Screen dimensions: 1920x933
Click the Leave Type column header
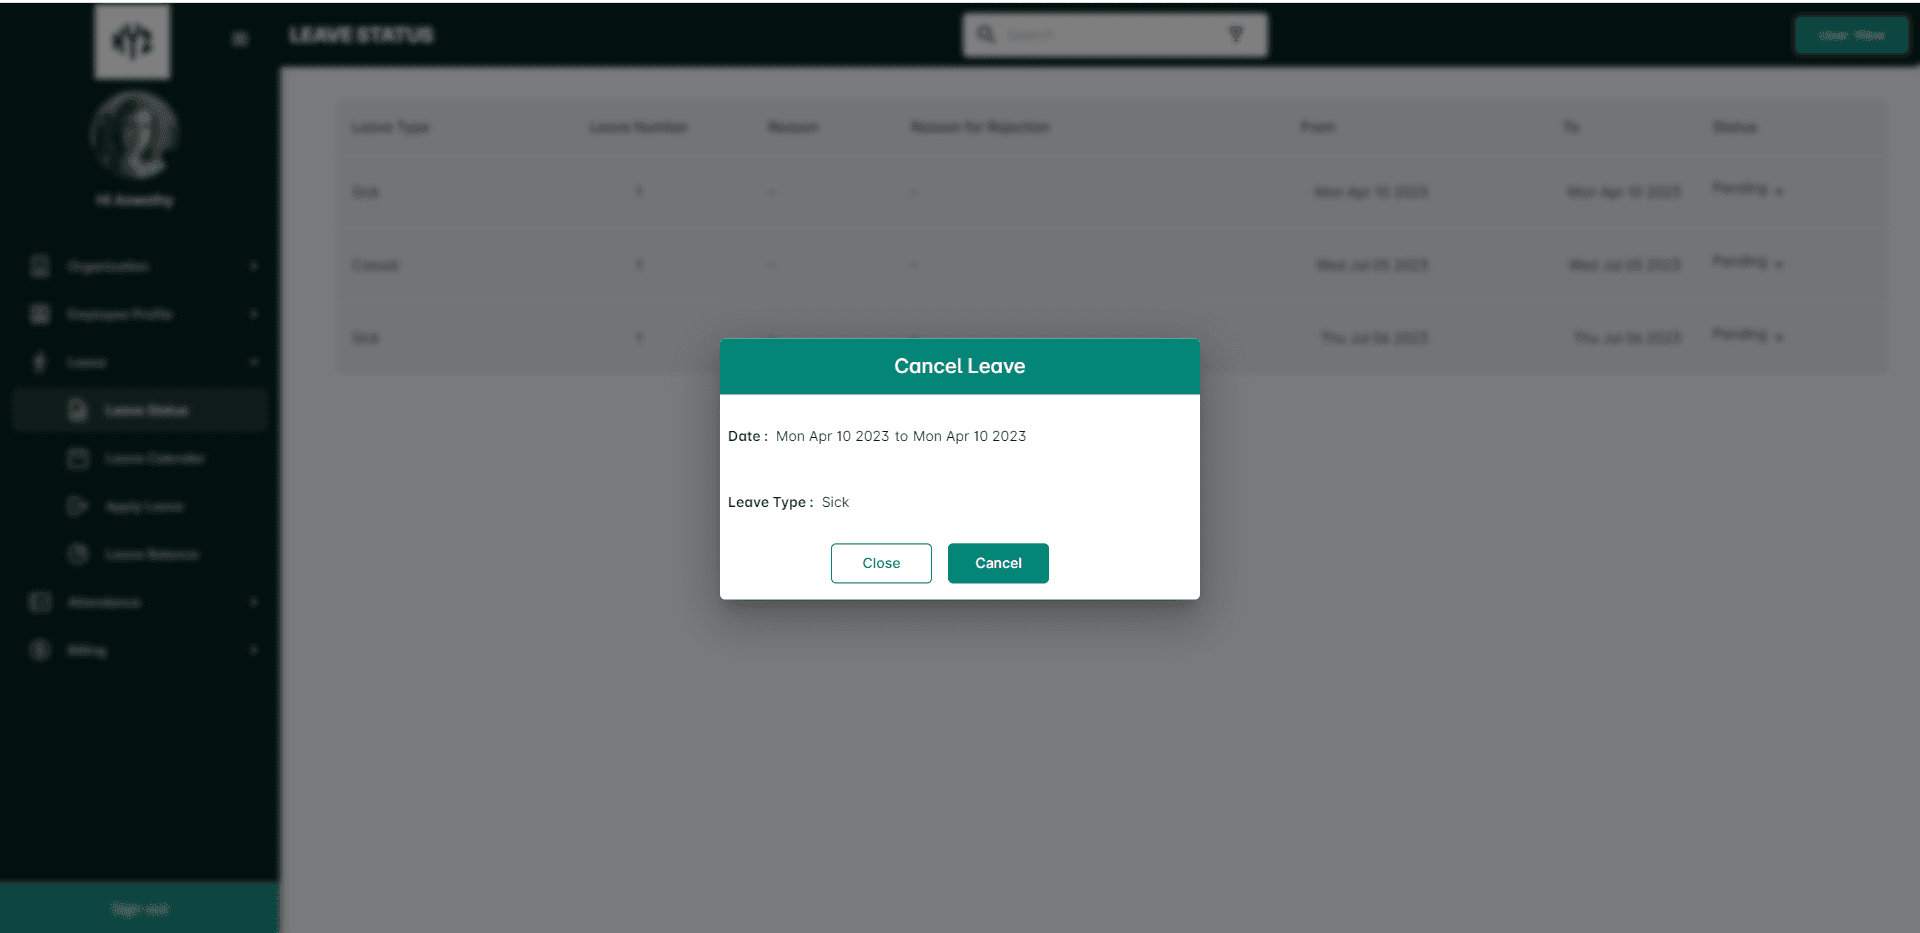click(x=390, y=127)
